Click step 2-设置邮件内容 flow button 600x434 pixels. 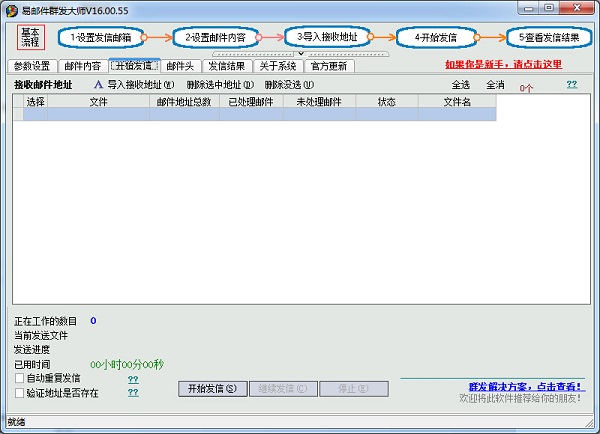[x=213, y=38]
